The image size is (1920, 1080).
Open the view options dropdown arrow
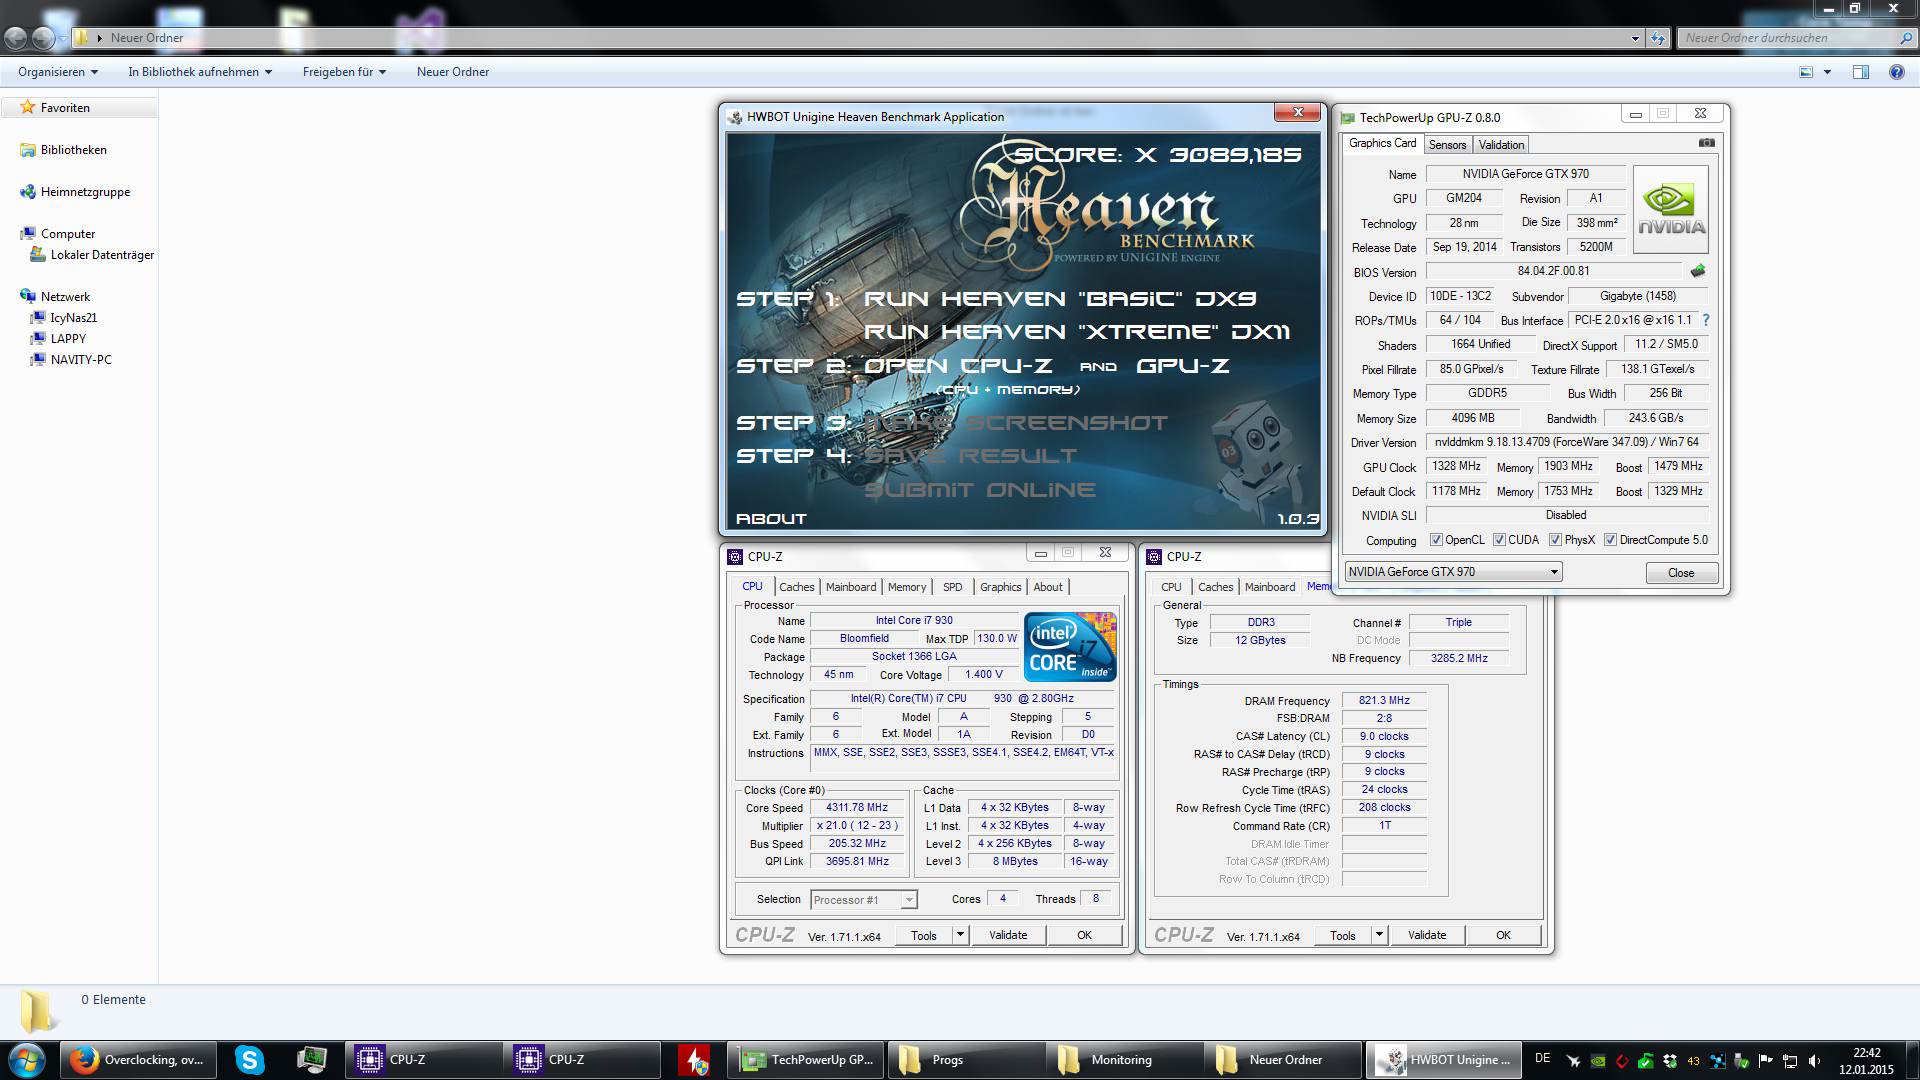[x=1827, y=72]
